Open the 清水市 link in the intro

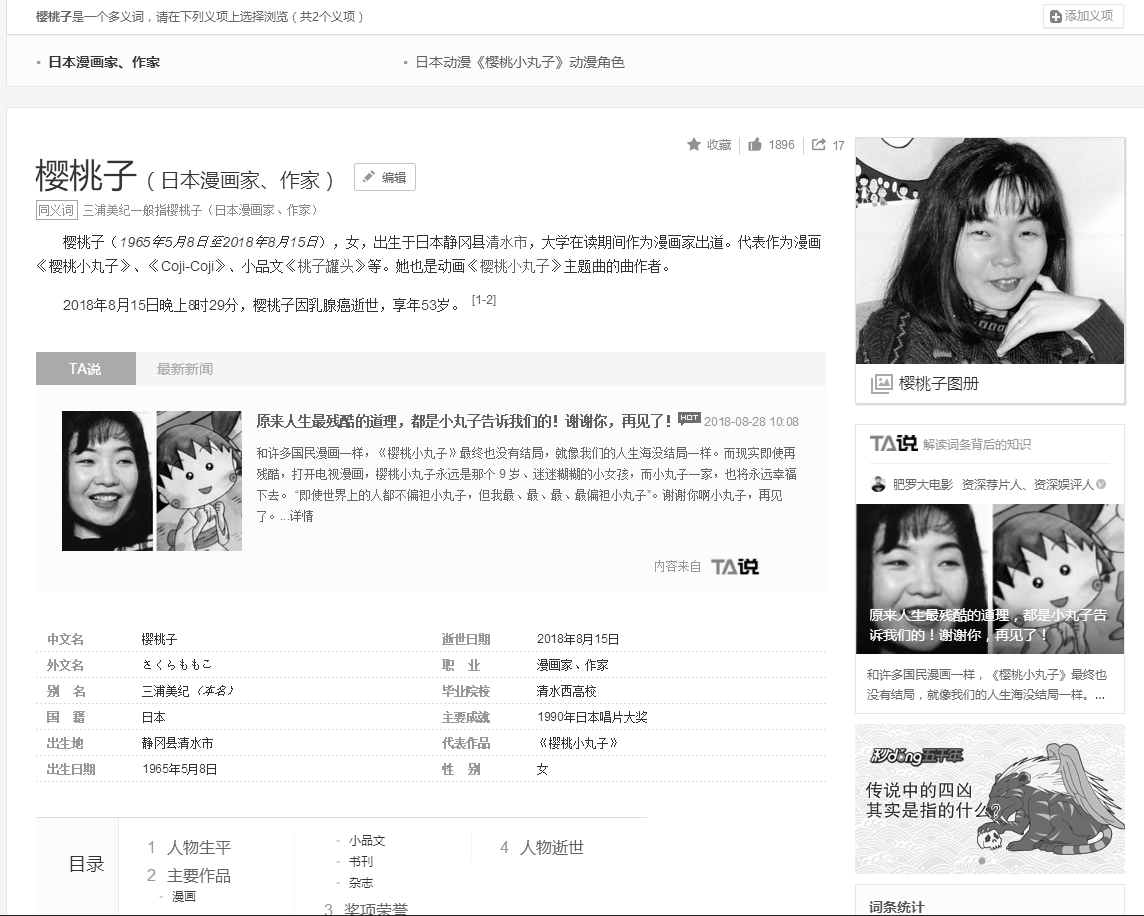(506, 242)
